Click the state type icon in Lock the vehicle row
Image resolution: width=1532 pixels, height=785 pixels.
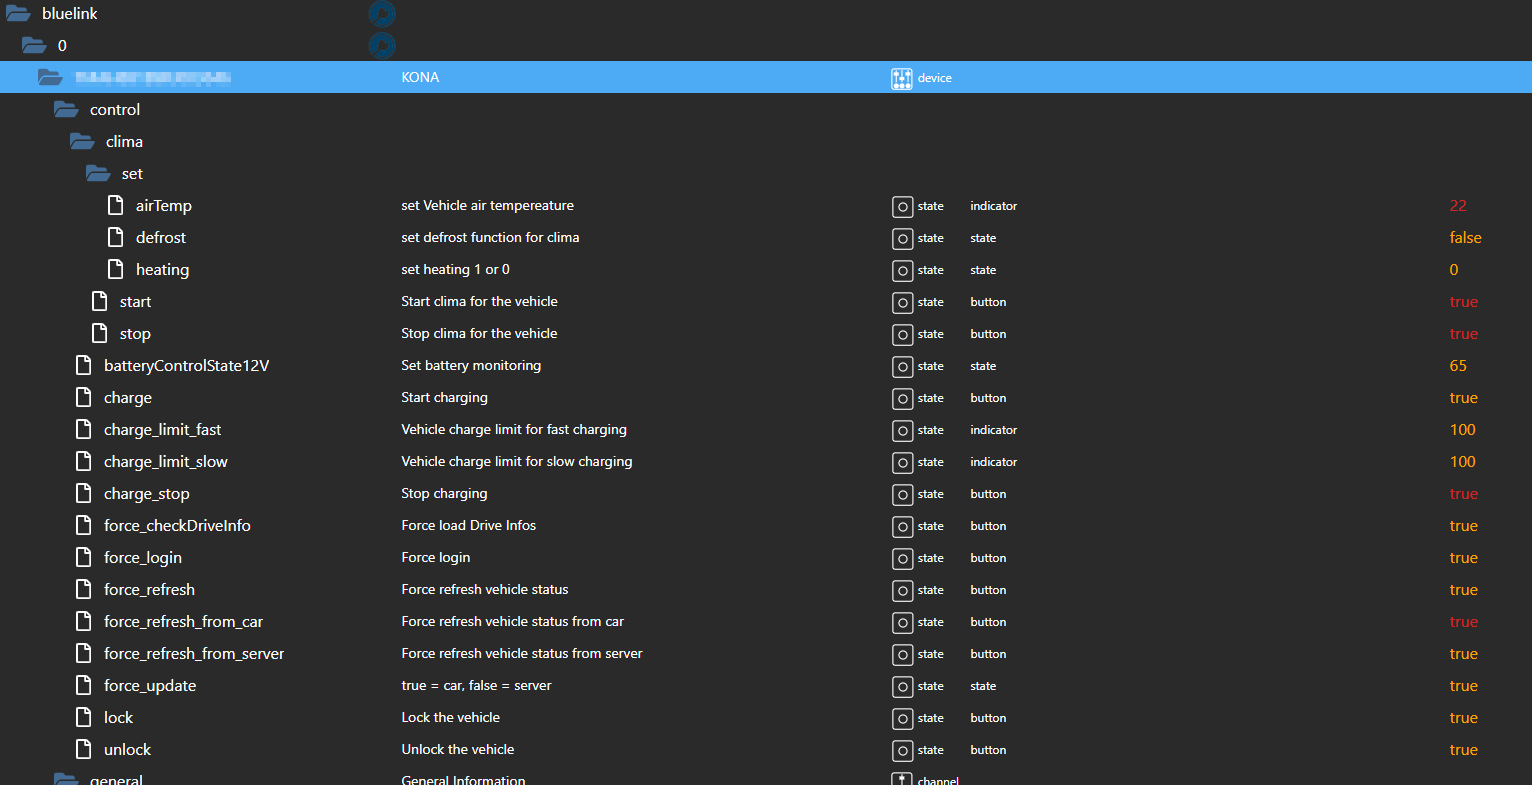[902, 719]
